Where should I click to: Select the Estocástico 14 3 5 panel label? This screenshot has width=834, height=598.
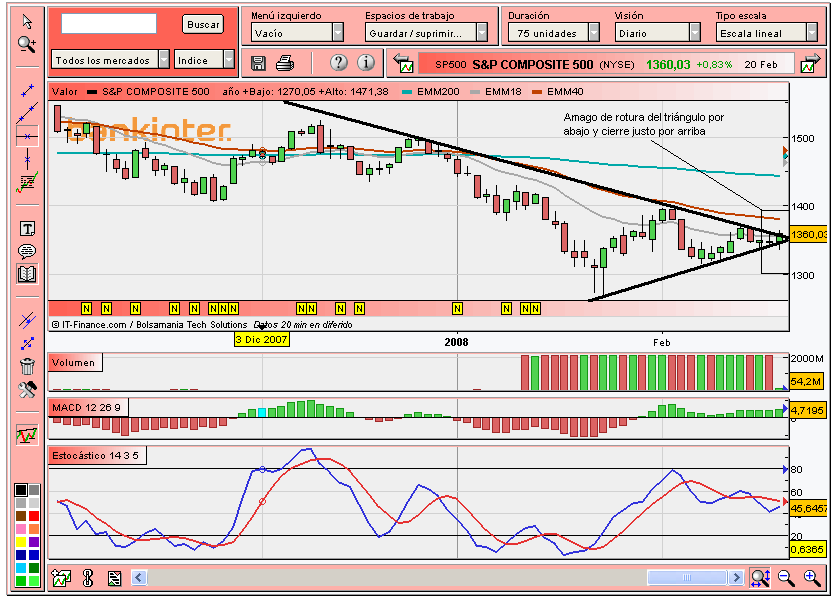click(x=96, y=455)
